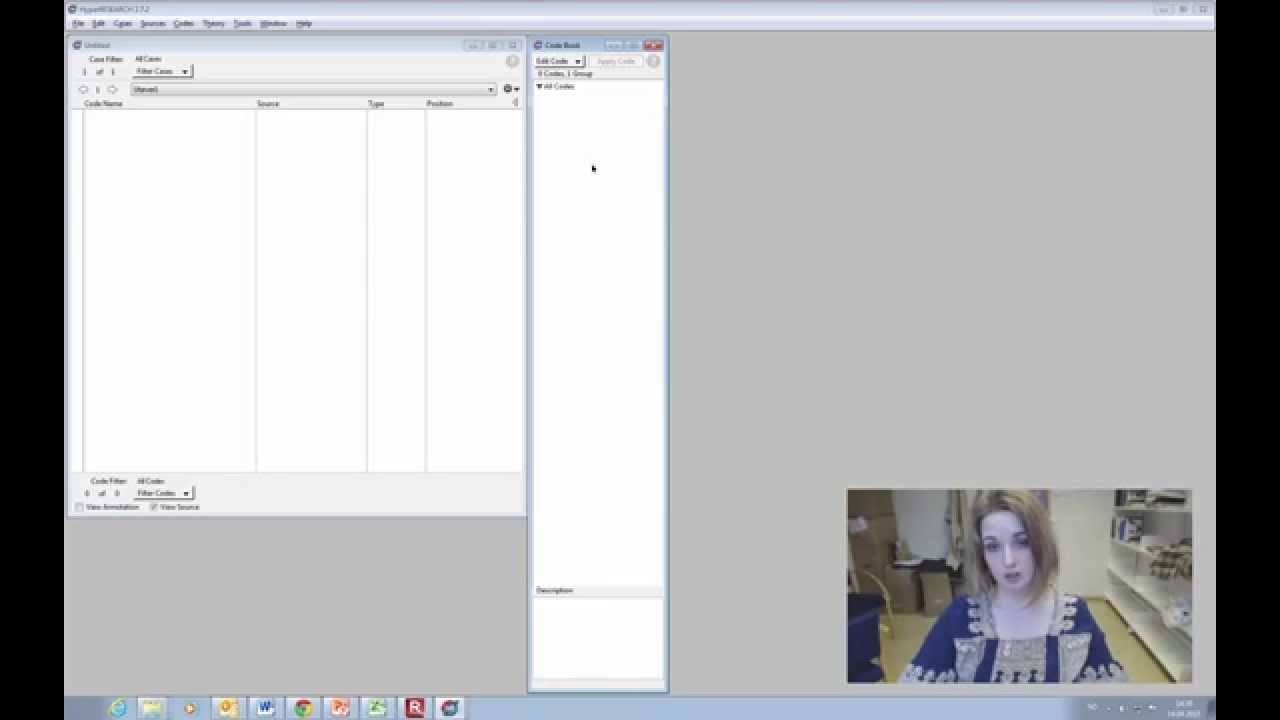Toggle the View Source checkbox

click(x=154, y=507)
